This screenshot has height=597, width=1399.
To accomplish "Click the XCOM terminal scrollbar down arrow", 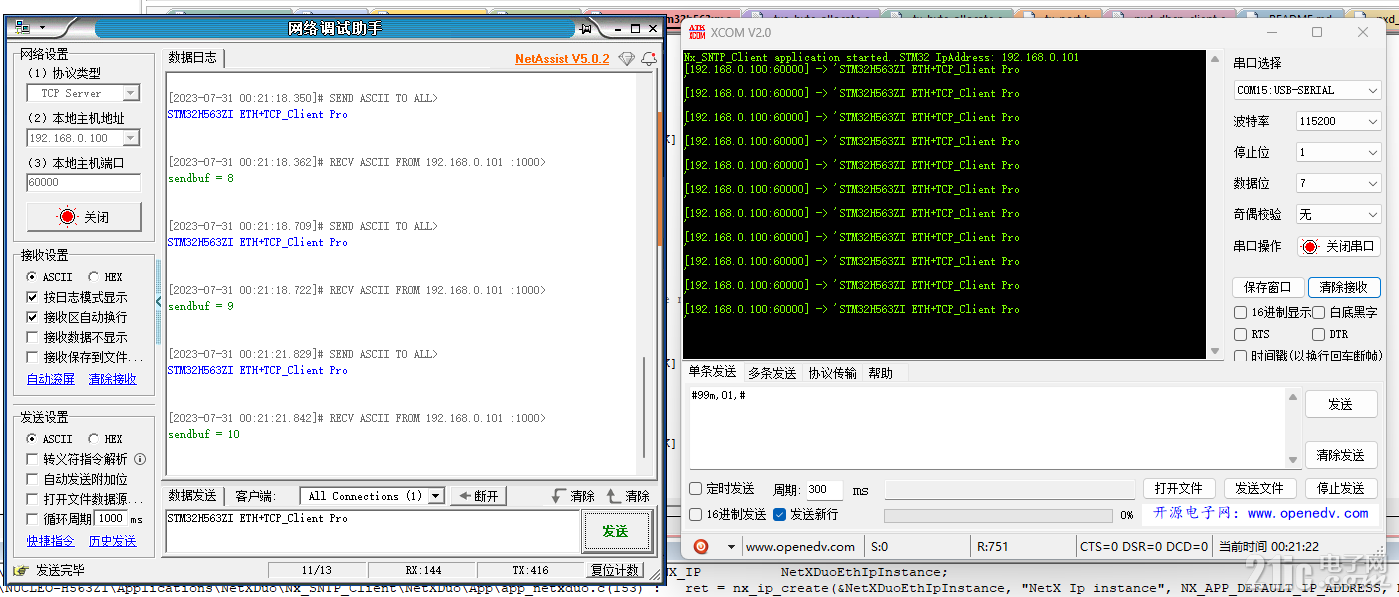I will (1215, 351).
